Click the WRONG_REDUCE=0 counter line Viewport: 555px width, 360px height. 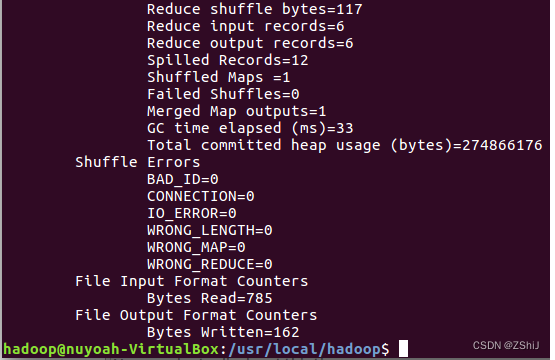point(210,264)
